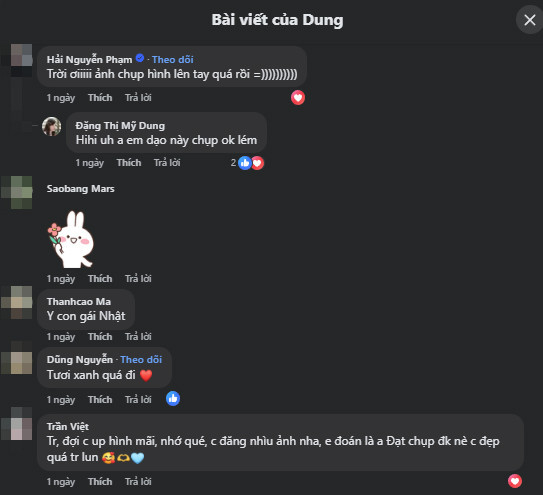Like the Saobang Mars sticker comment
This screenshot has height=495, width=543.
pos(100,279)
